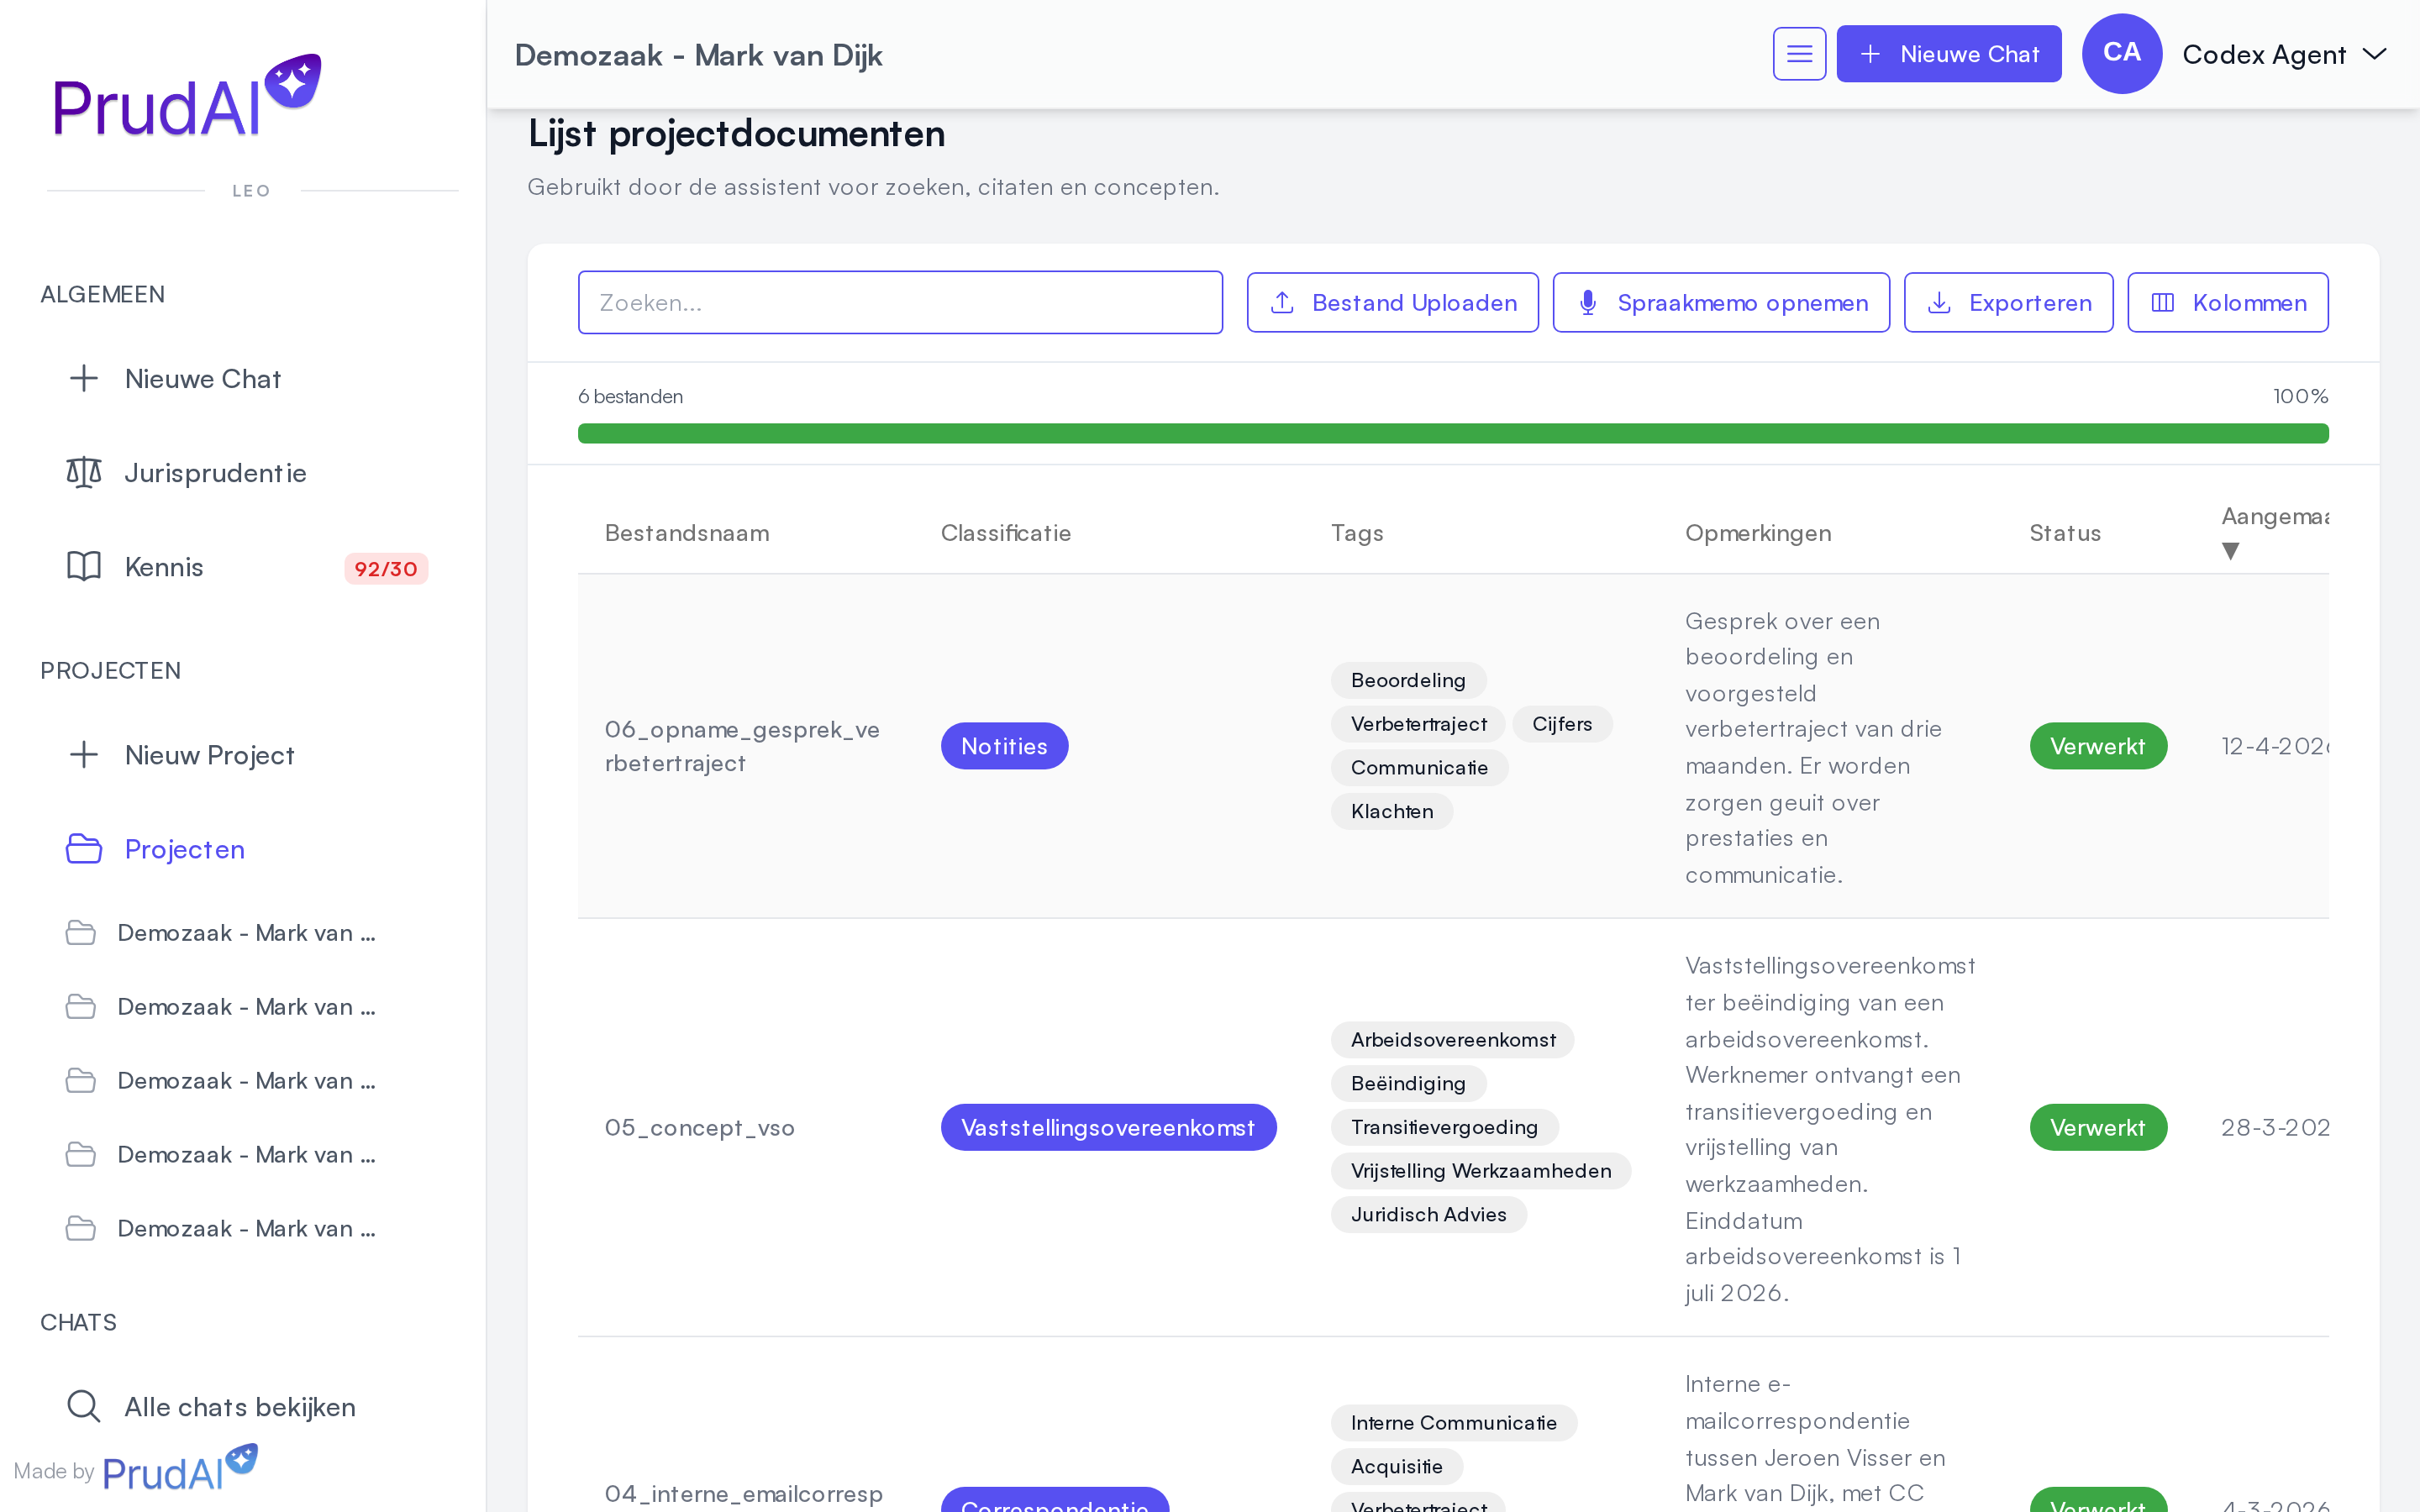Click file name 06_opname_gesprek_verbetertraject
Screen dimensions: 2420x1512
coord(742,746)
